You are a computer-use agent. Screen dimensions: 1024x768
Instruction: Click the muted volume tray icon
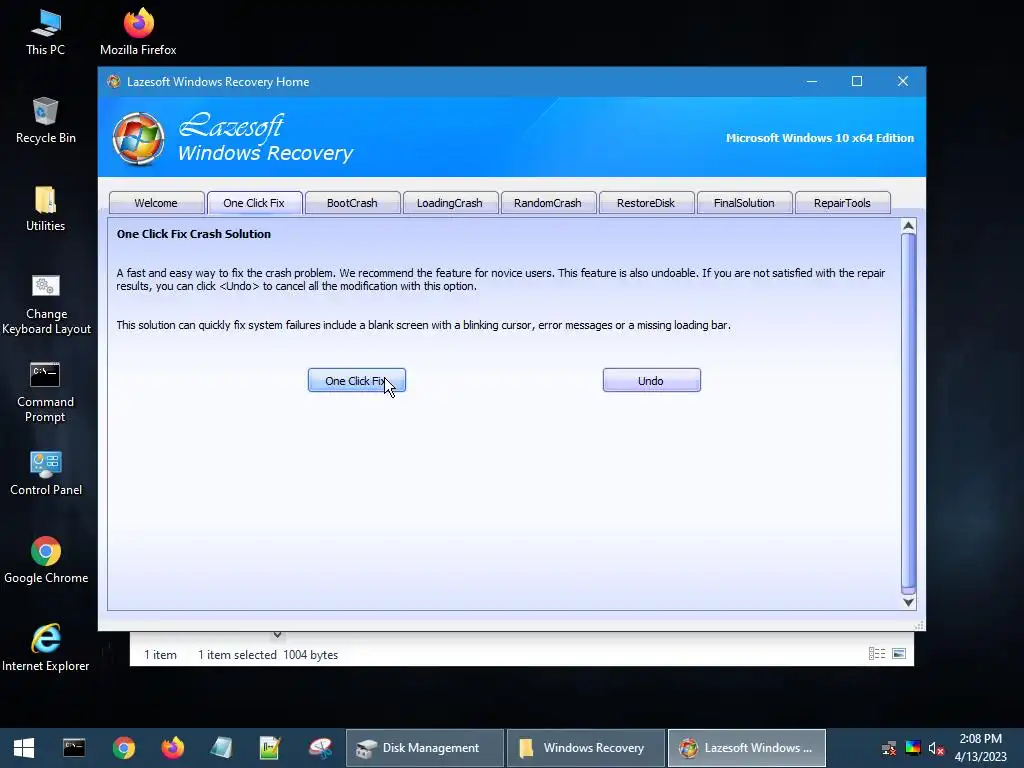click(x=936, y=748)
